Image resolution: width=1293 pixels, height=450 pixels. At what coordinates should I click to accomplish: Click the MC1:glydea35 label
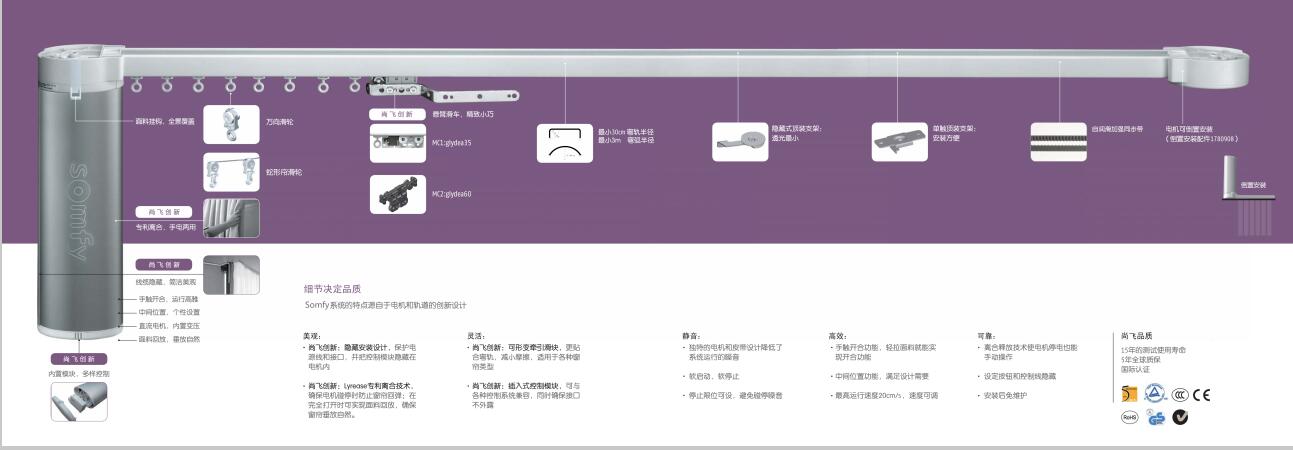tap(452, 143)
